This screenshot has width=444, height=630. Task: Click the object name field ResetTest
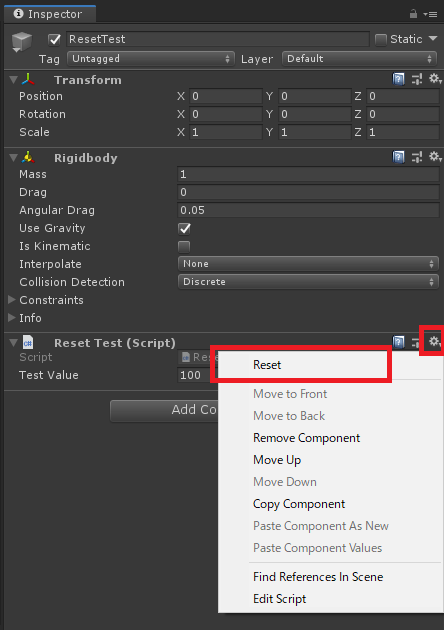217,39
